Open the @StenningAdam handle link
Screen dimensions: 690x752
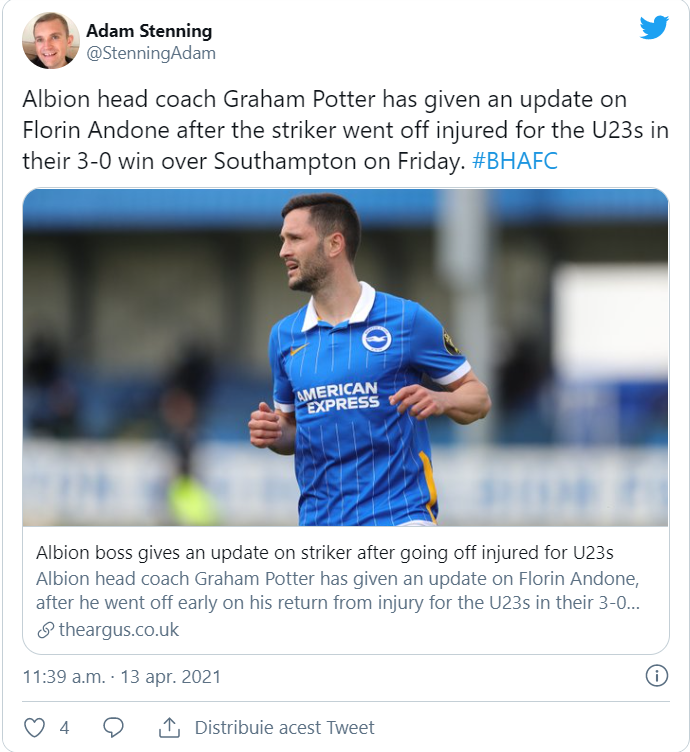151,53
